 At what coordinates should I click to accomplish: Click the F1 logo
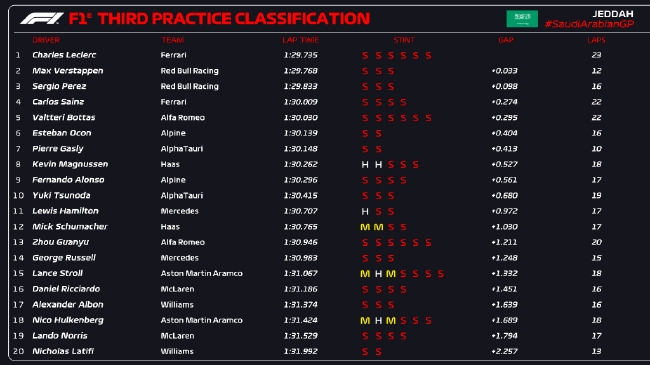[42, 19]
